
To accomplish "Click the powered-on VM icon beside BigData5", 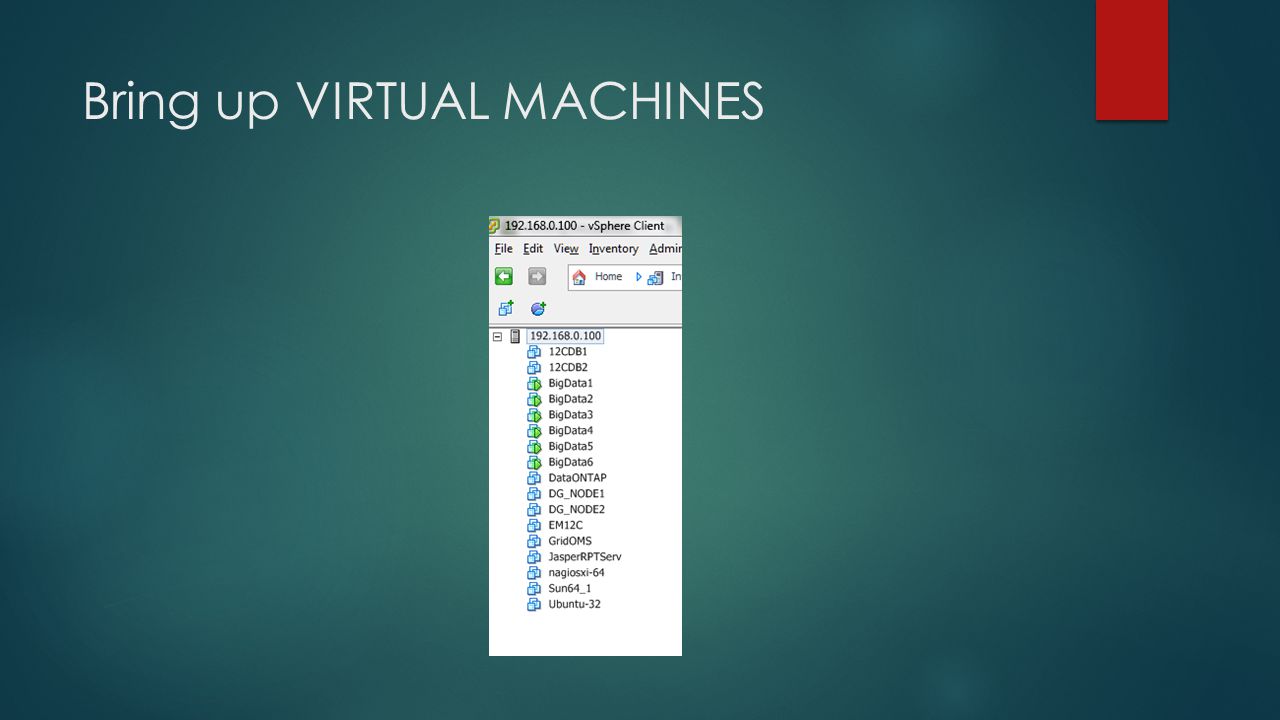I will pyautogui.click(x=534, y=447).
